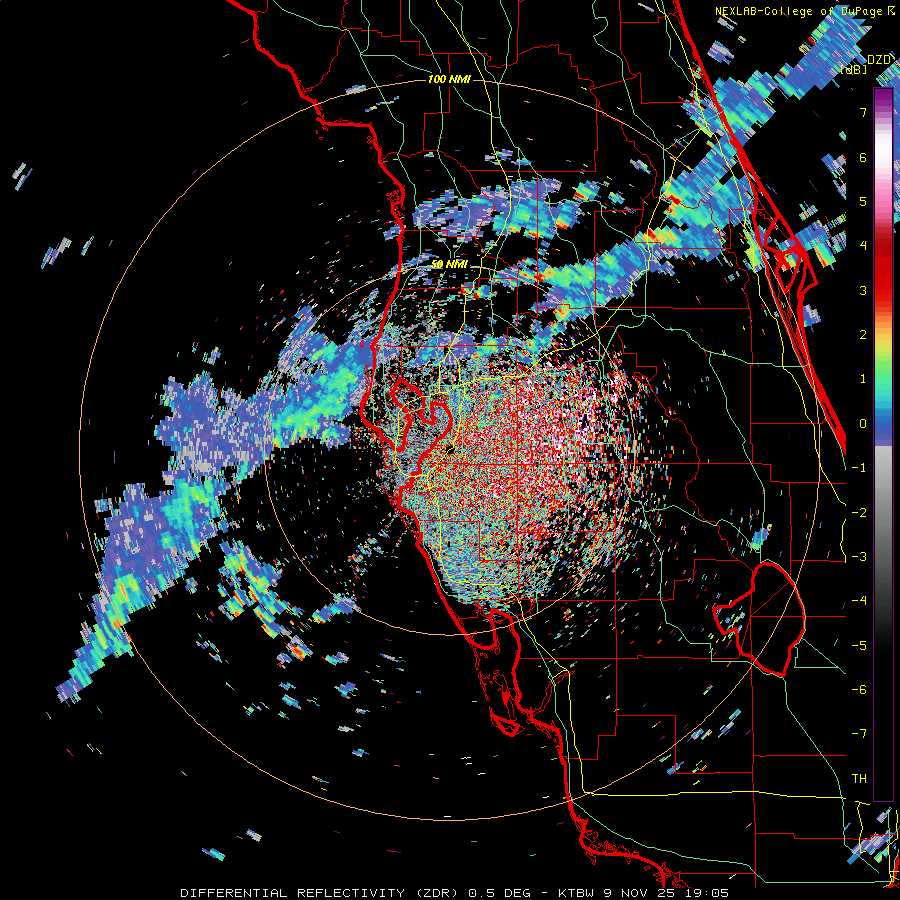This screenshot has height=900, width=900.
Task: Click the "7" value on color scale
Action: (x=862, y=112)
